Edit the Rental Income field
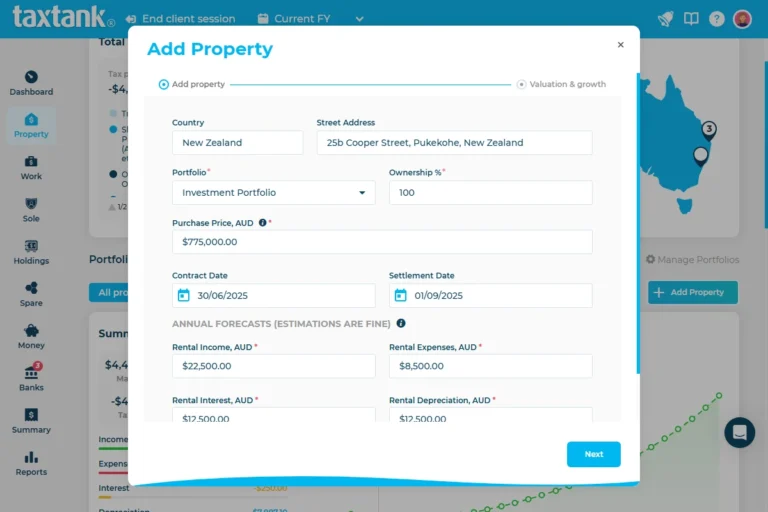 point(273,366)
